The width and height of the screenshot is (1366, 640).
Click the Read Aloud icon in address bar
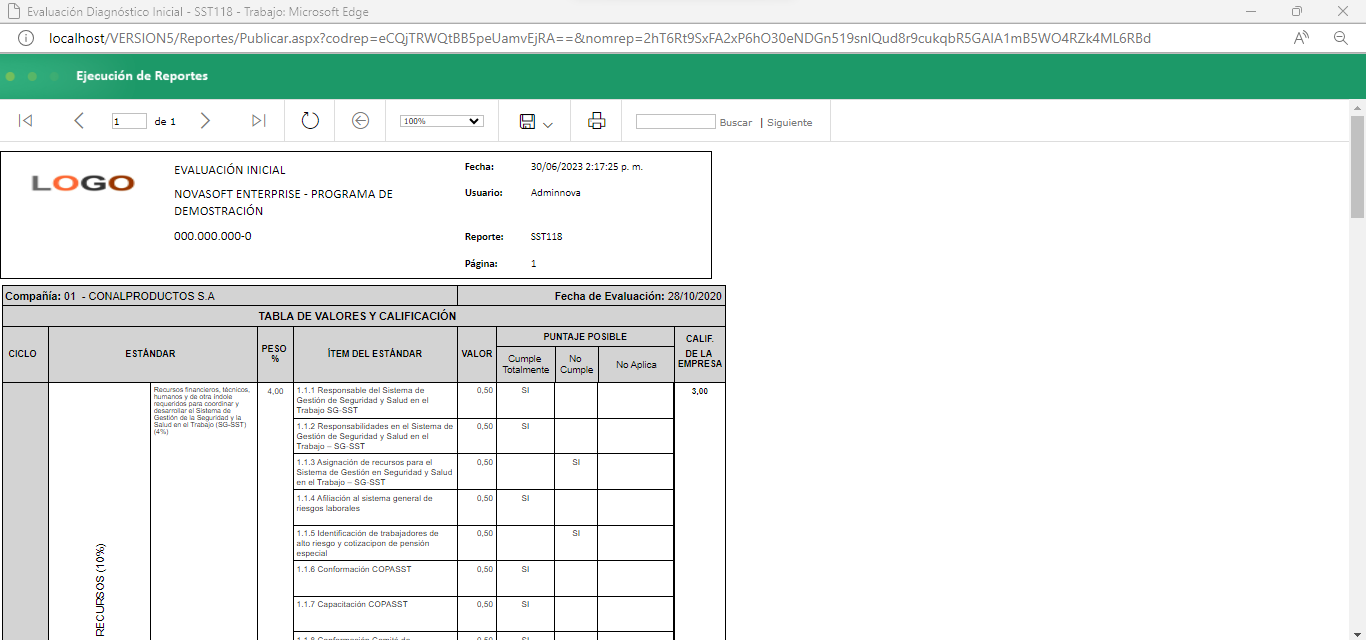click(1301, 38)
